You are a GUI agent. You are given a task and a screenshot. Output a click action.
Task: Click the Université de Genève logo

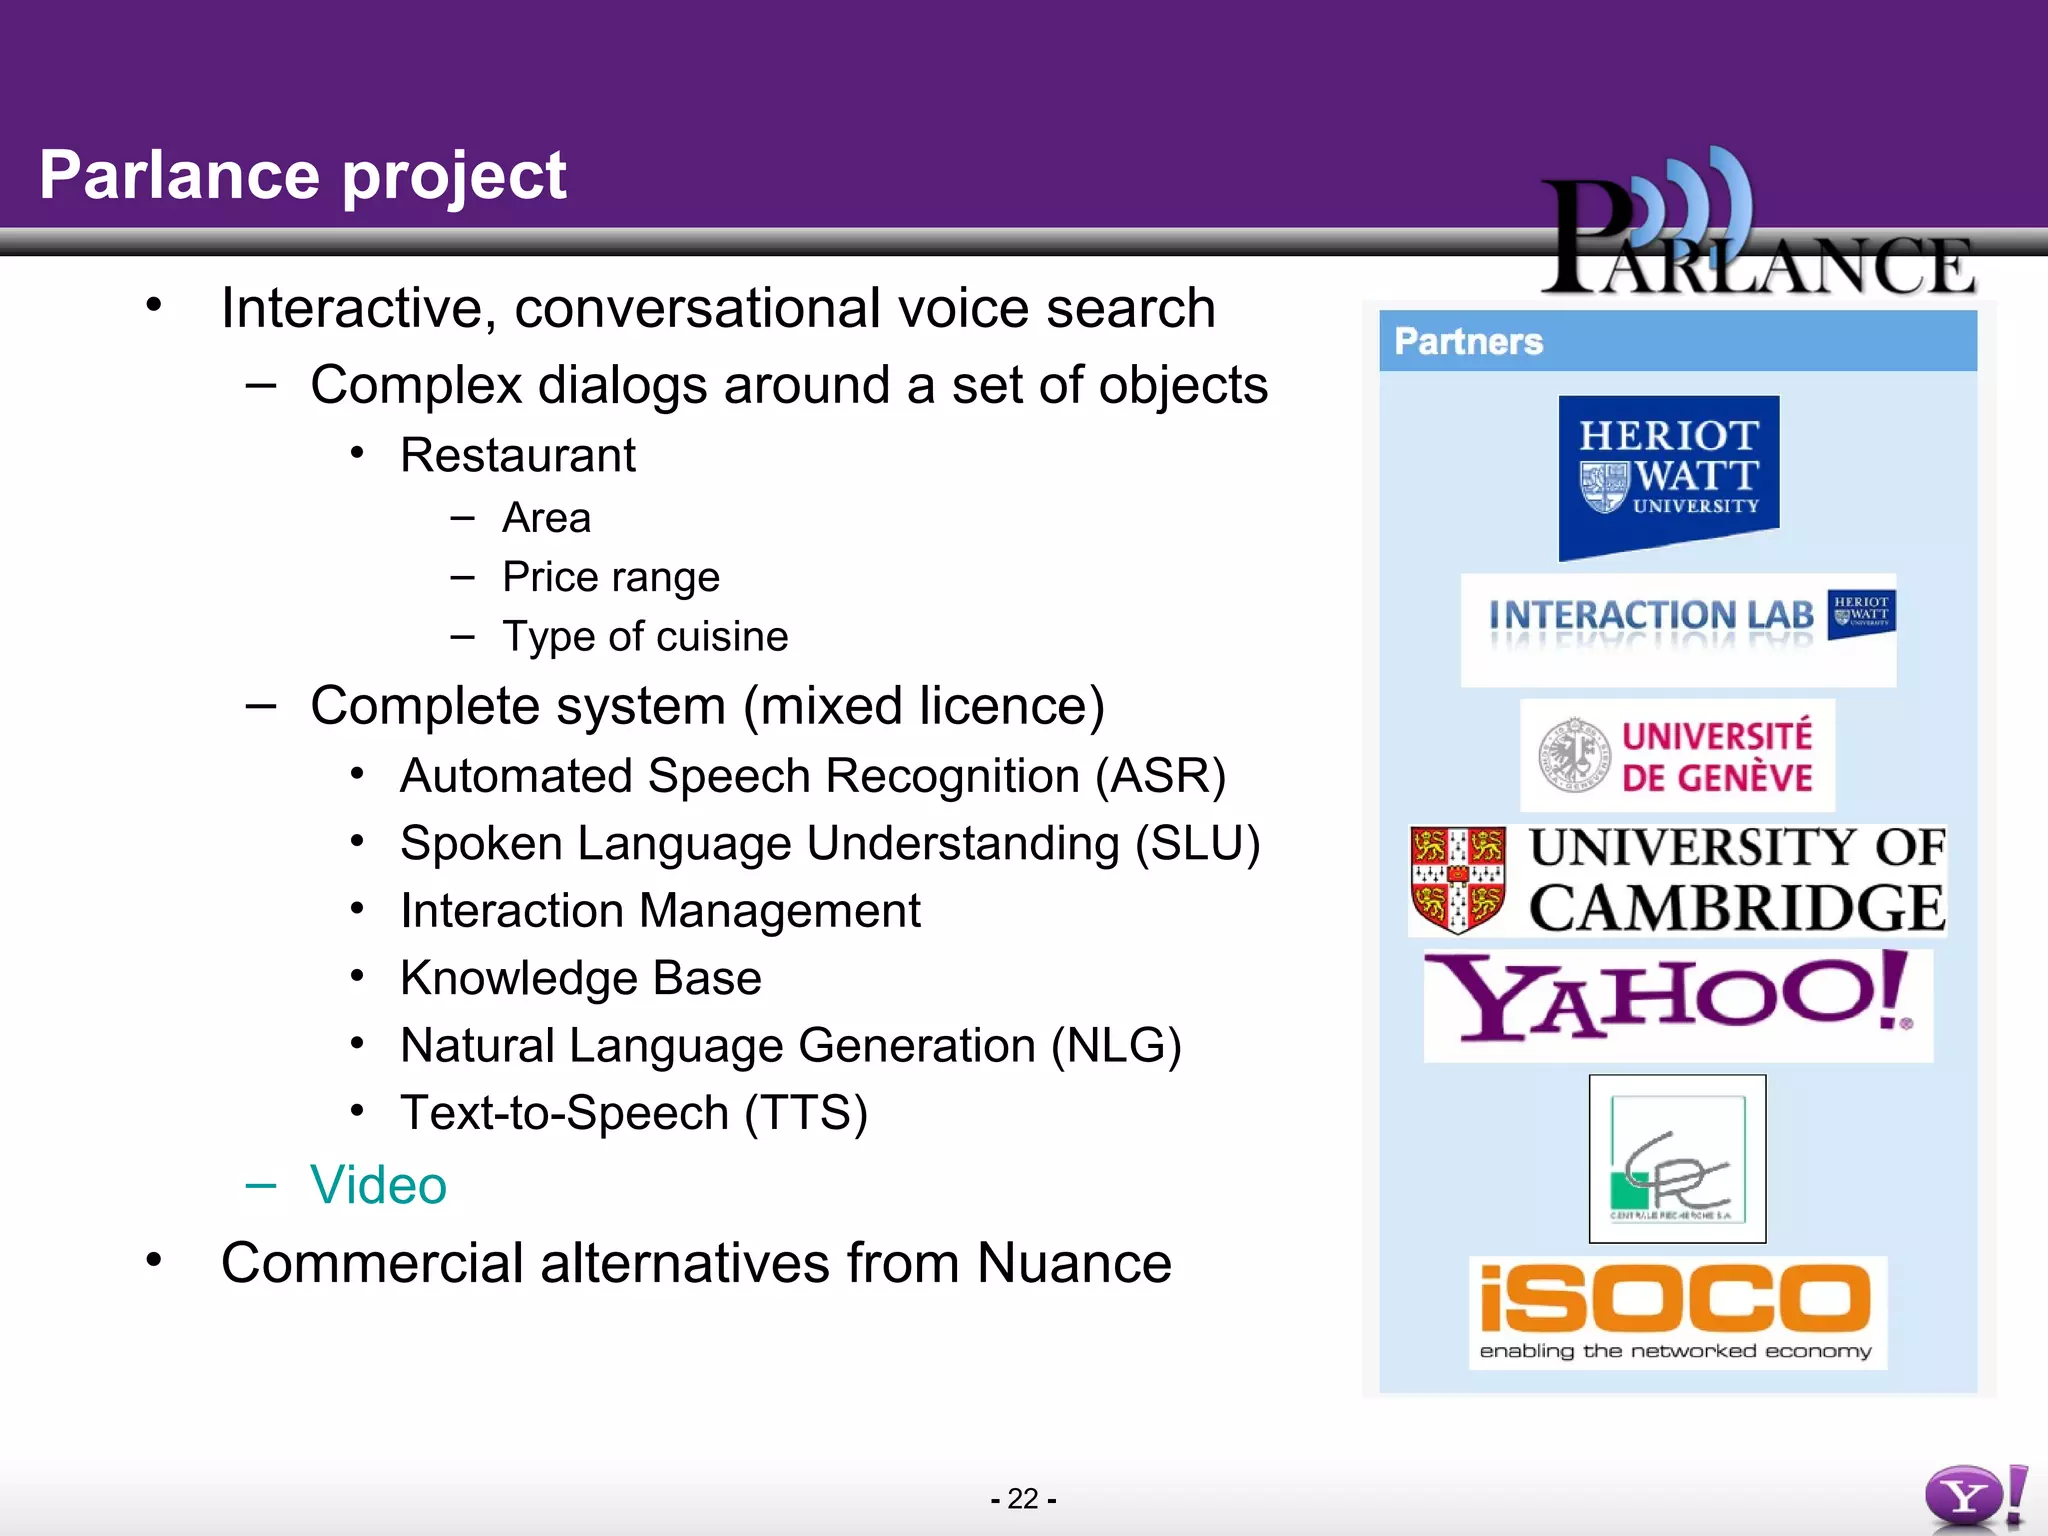click(1678, 756)
